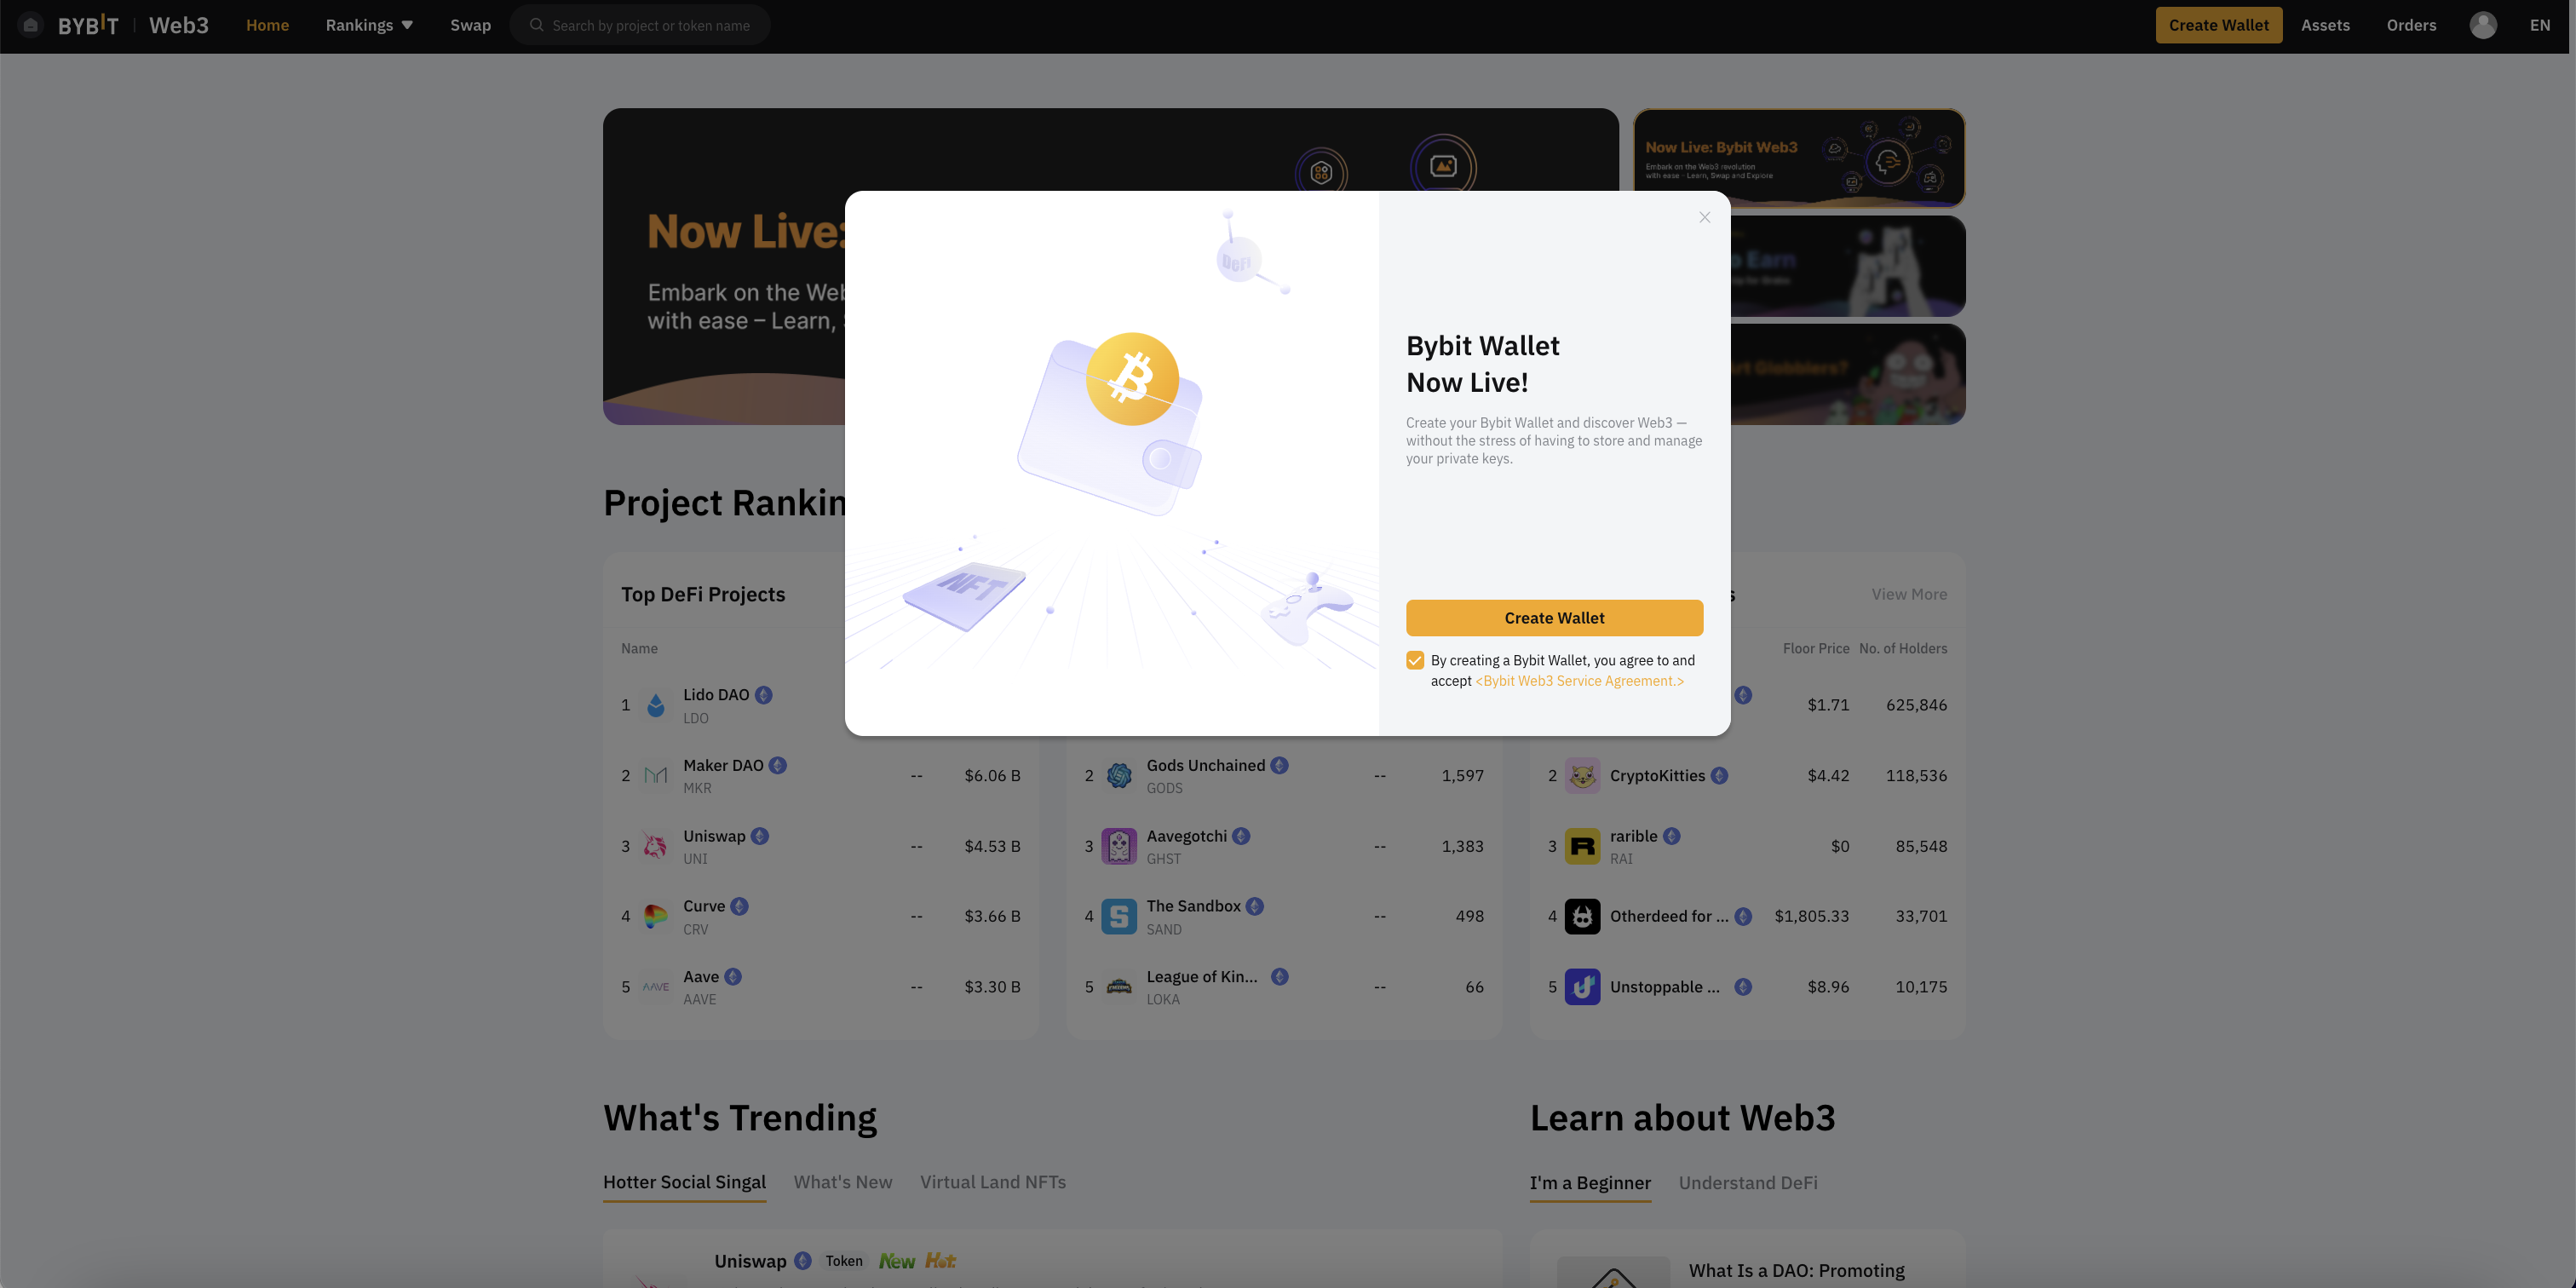The height and width of the screenshot is (1288, 2576).
Task: Click the Maker DAO logo icon
Action: point(656,776)
